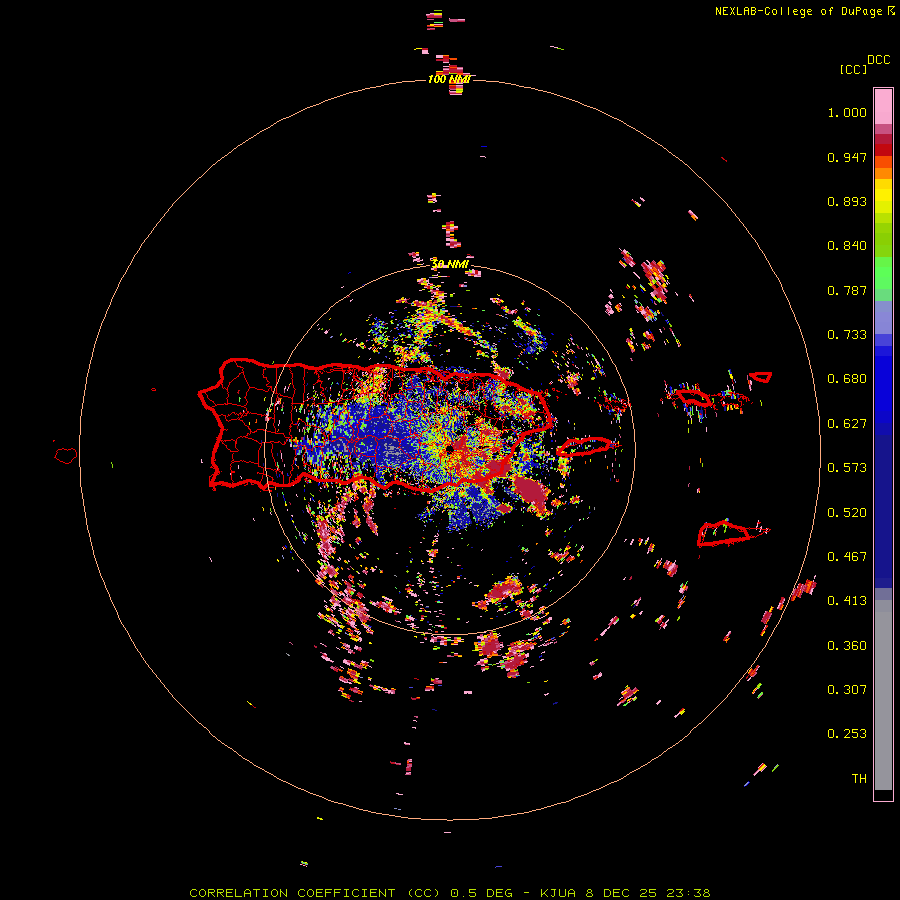Click the 0.787 color scale value
This screenshot has width=900, height=900.
[x=847, y=290]
